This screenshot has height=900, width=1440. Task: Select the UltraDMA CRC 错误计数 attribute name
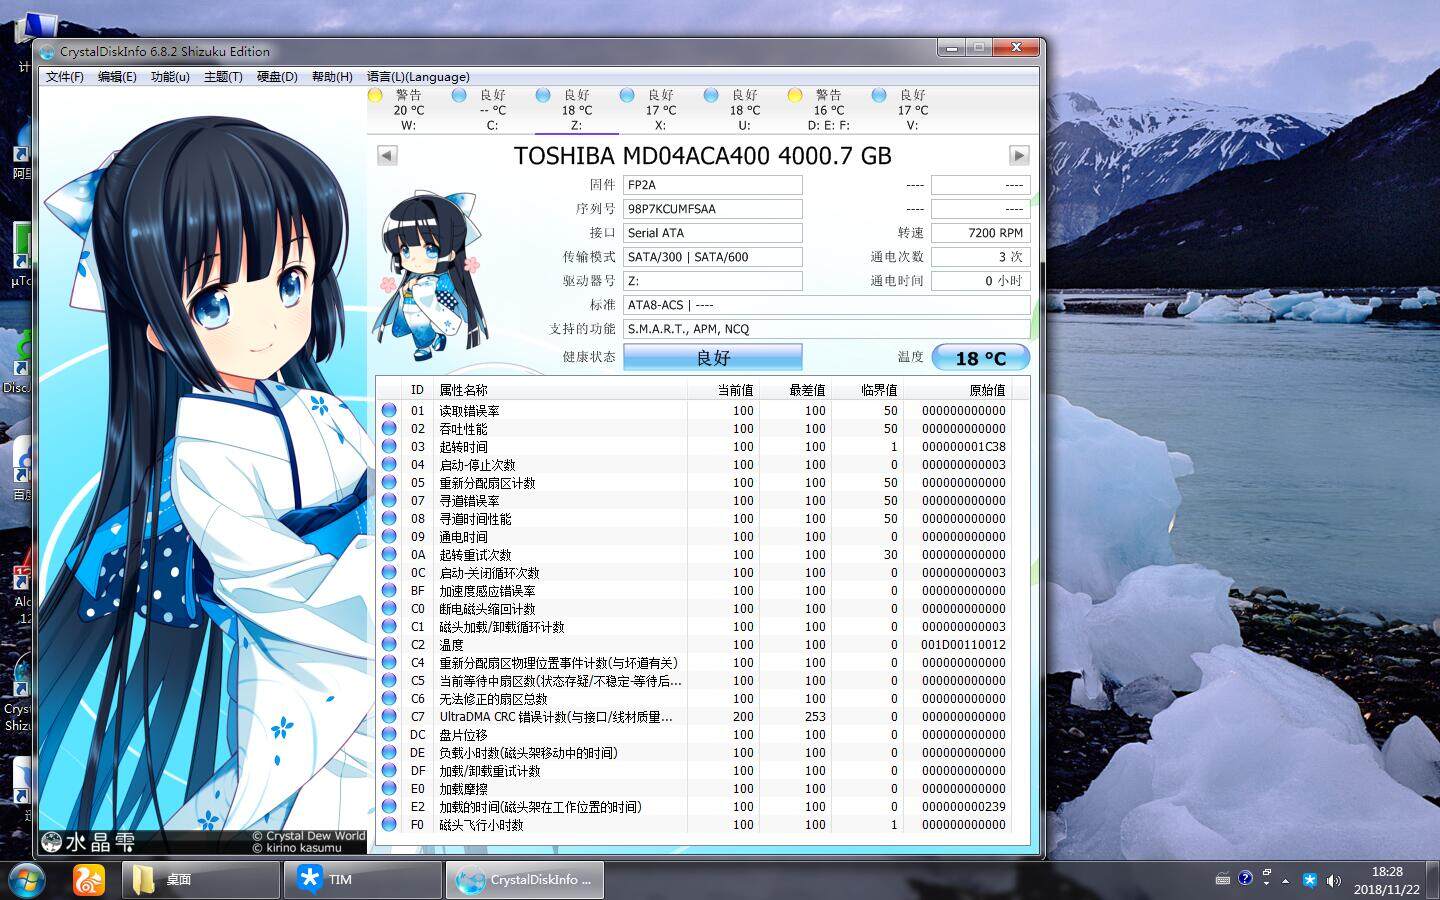[556, 717]
